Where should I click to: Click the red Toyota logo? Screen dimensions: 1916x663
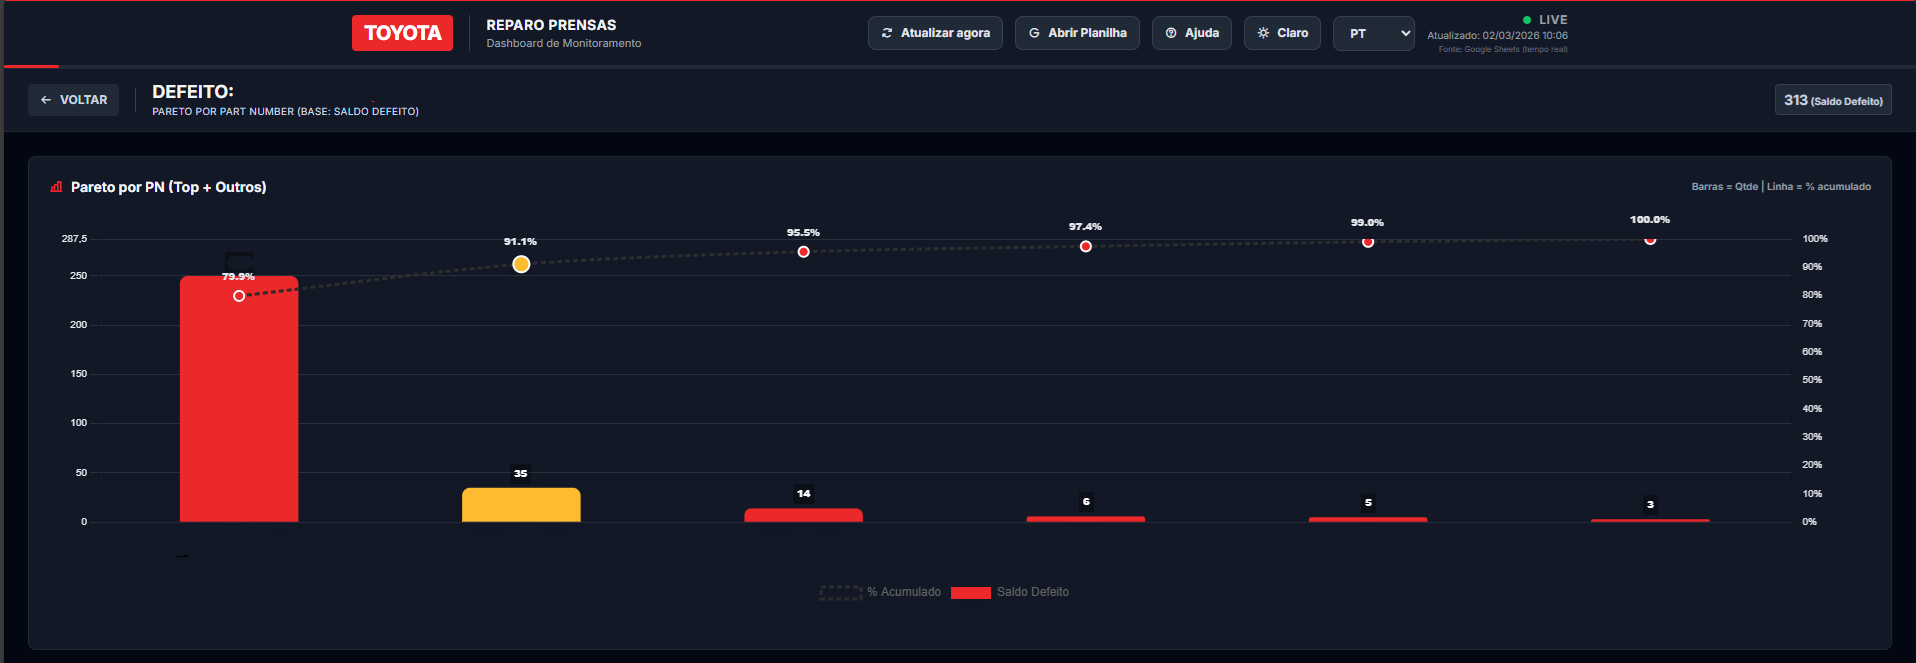point(402,33)
